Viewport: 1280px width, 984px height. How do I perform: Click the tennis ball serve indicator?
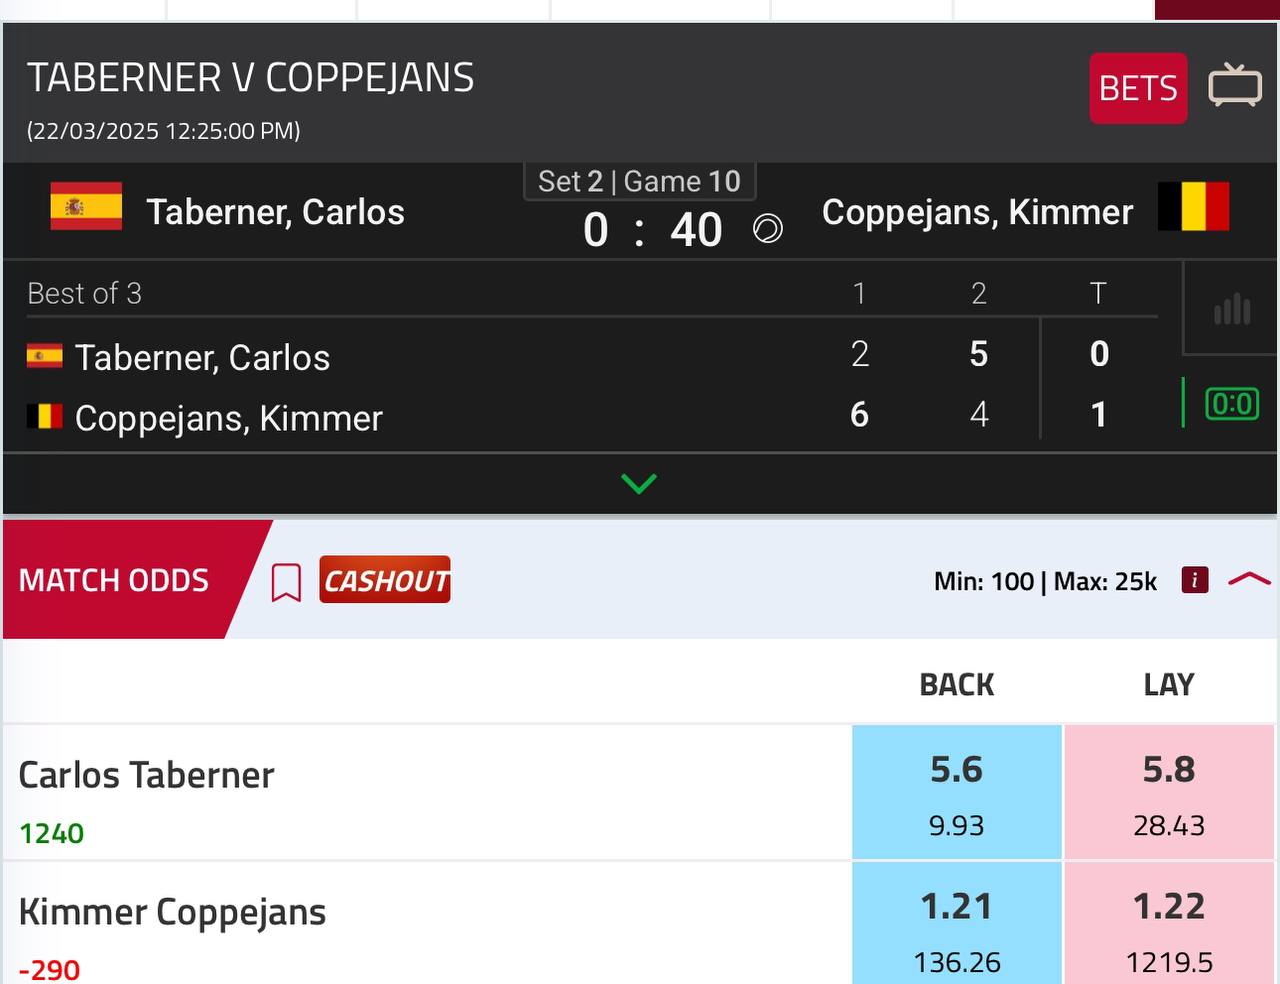pyautogui.click(x=767, y=230)
